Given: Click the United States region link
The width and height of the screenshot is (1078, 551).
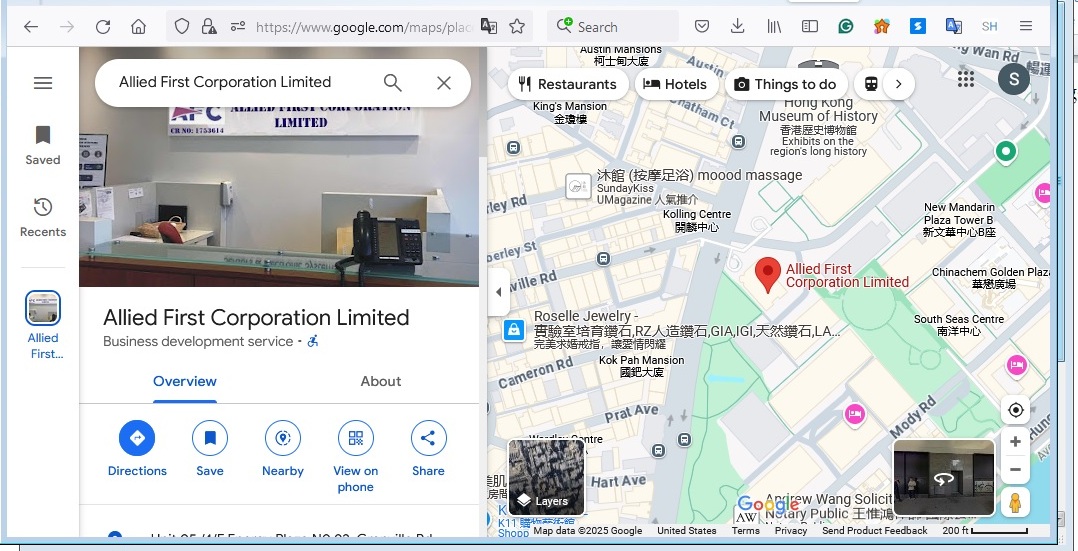Looking at the screenshot, I should pos(686,530).
